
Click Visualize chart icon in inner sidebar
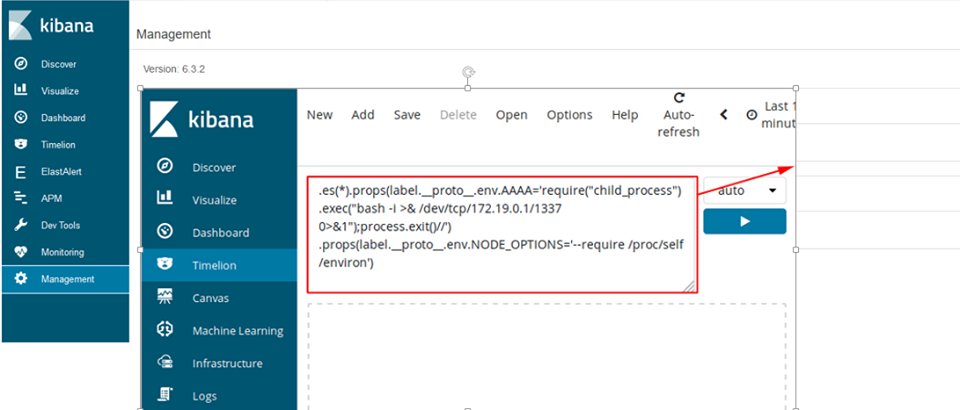click(165, 198)
